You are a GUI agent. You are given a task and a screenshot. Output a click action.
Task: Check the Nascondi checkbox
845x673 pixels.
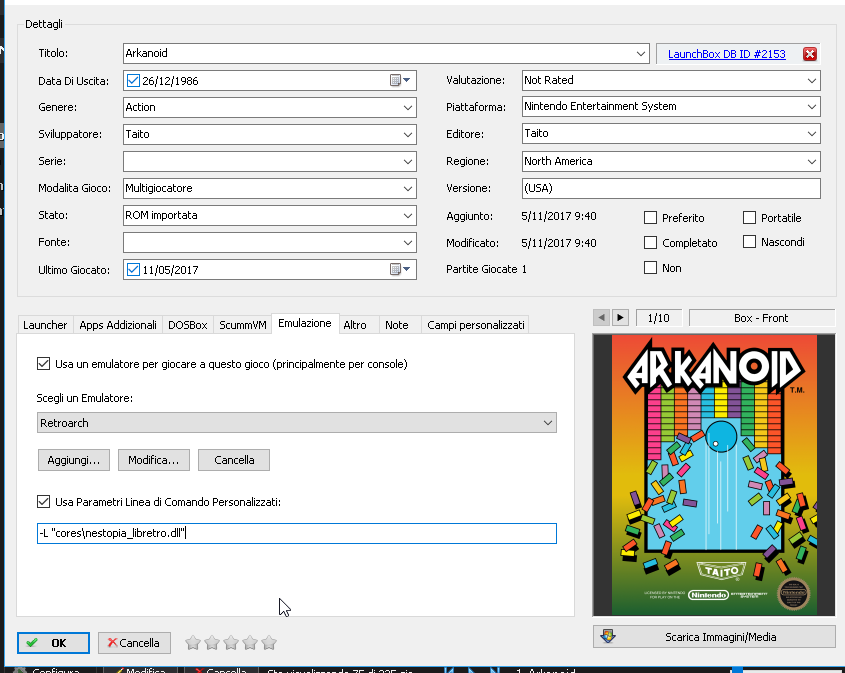pyautogui.click(x=749, y=242)
